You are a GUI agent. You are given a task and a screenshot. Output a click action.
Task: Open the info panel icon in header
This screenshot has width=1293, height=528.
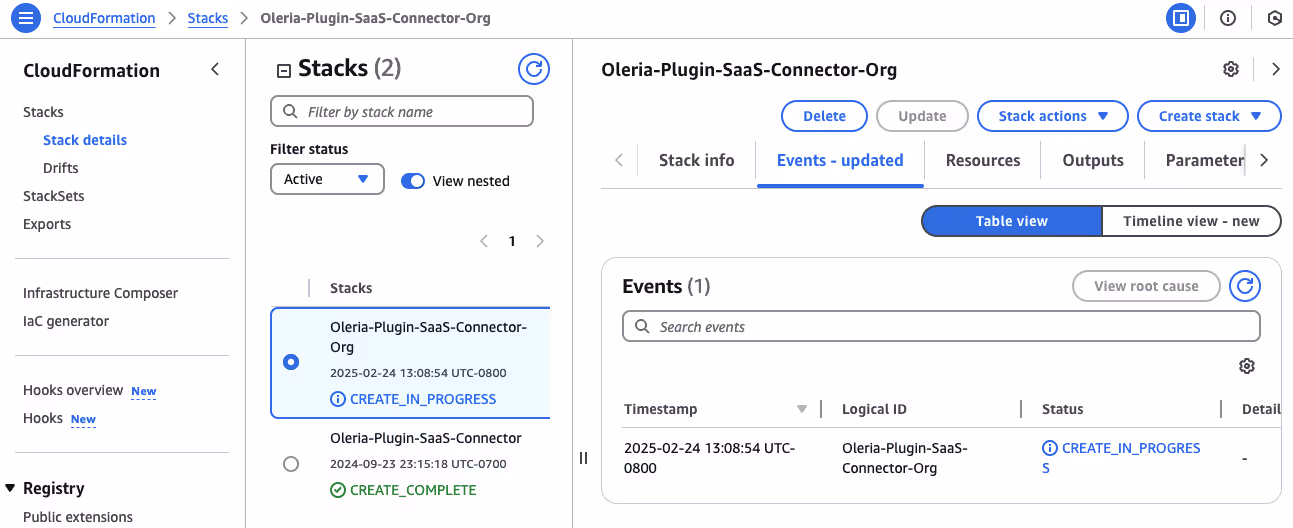click(x=1228, y=18)
